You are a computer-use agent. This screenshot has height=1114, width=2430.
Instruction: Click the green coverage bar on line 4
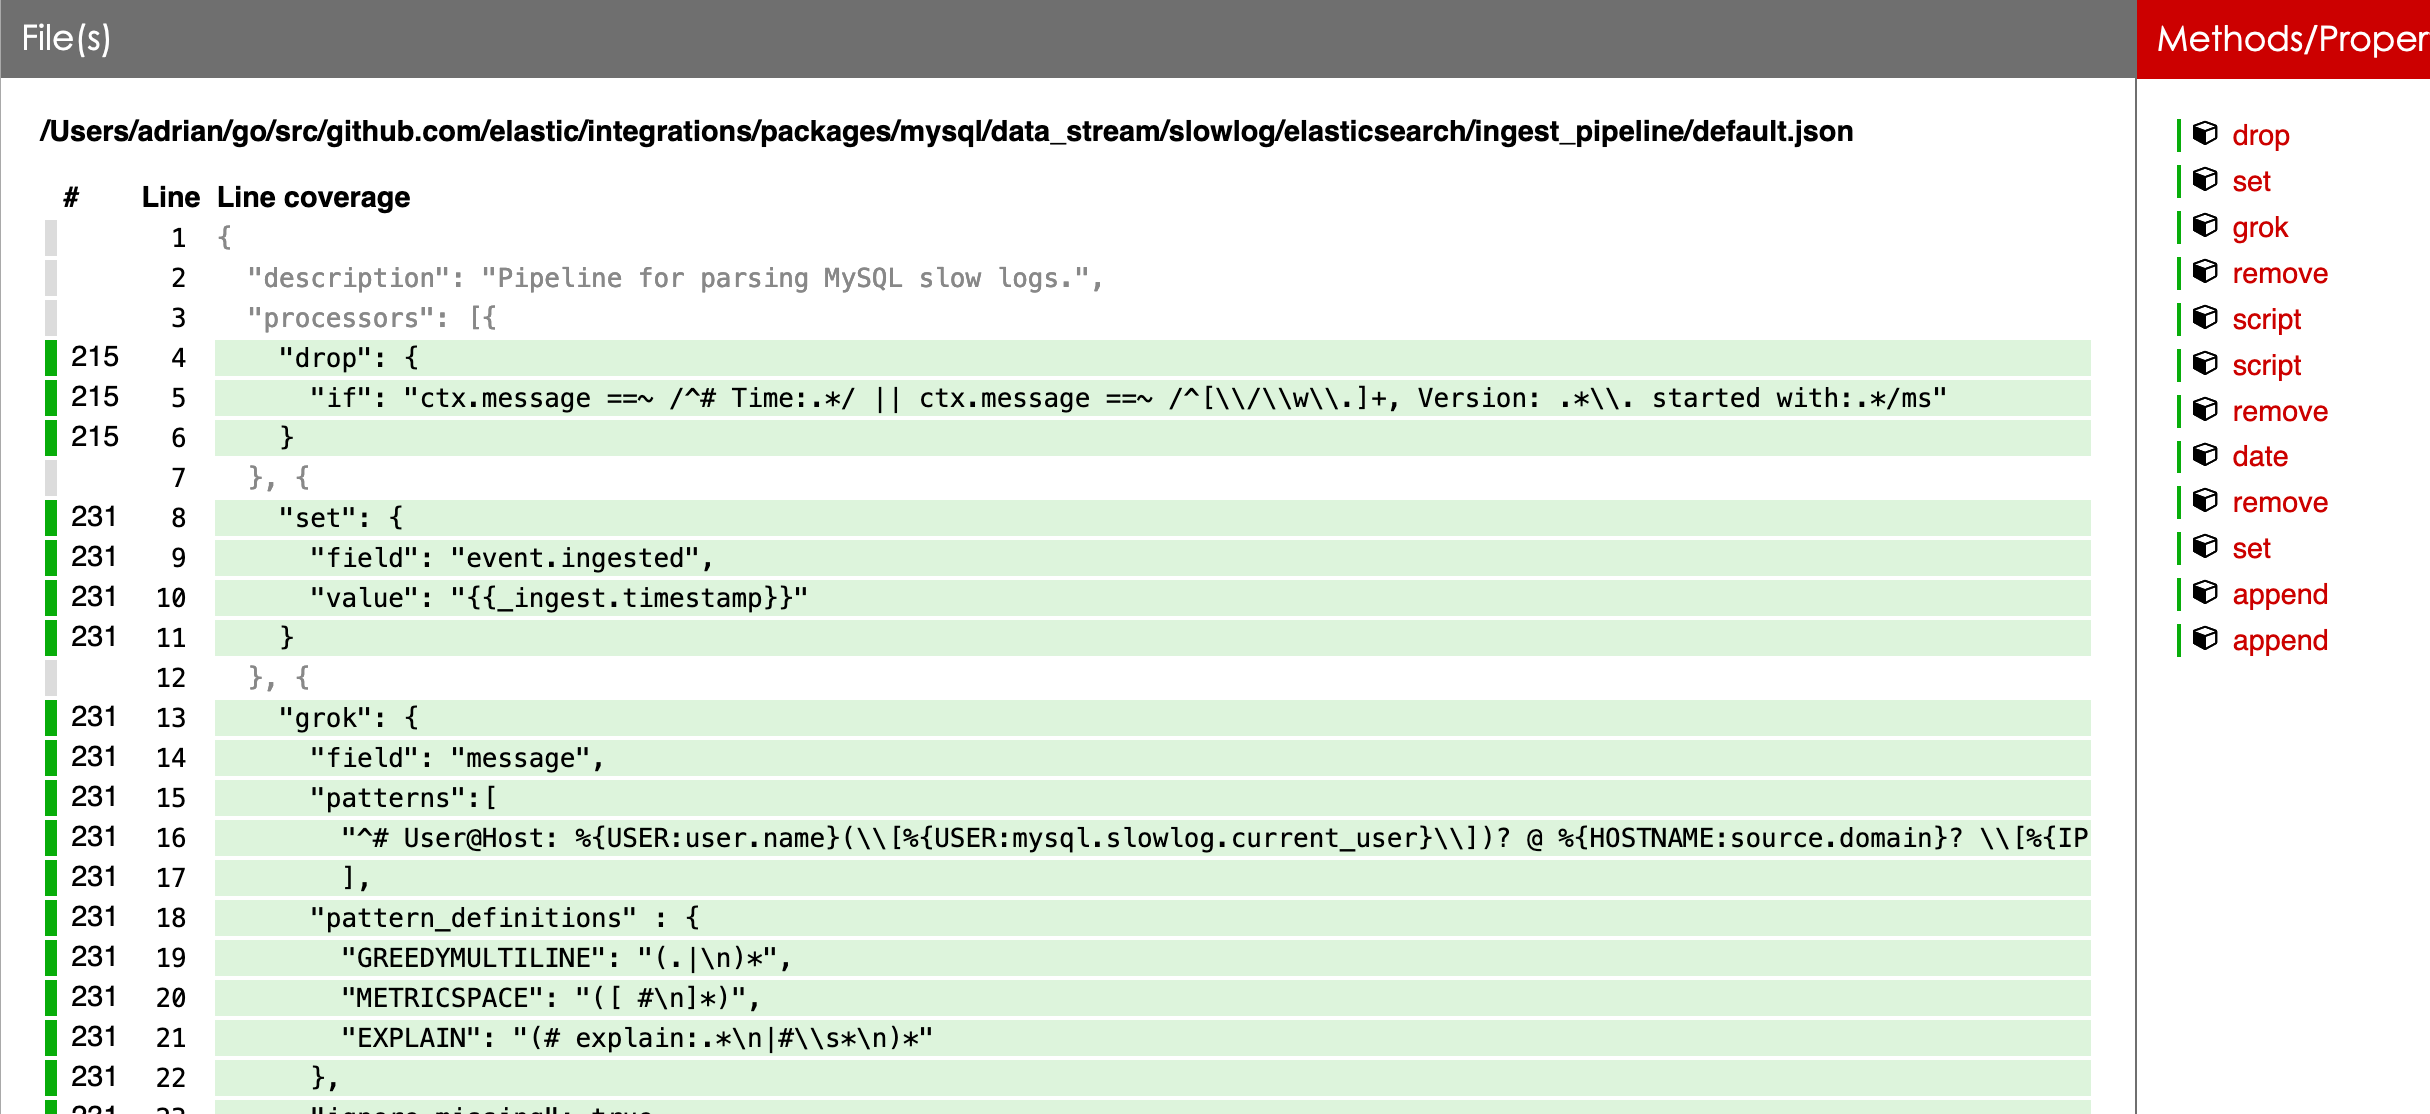[51, 357]
